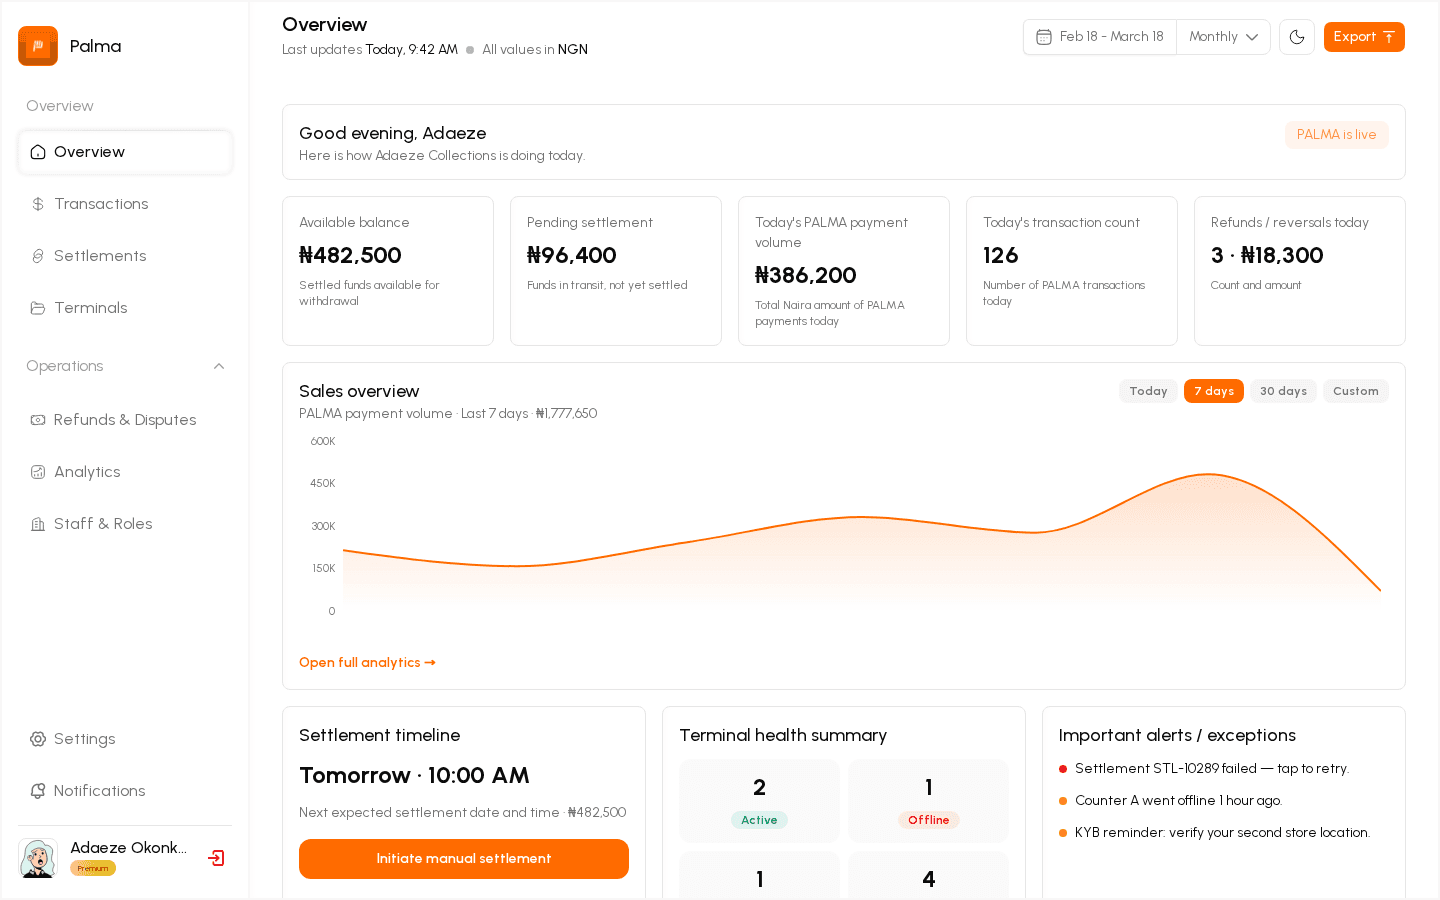The height and width of the screenshot is (900, 1440).
Task: Export the overview report
Action: pyautogui.click(x=1364, y=37)
